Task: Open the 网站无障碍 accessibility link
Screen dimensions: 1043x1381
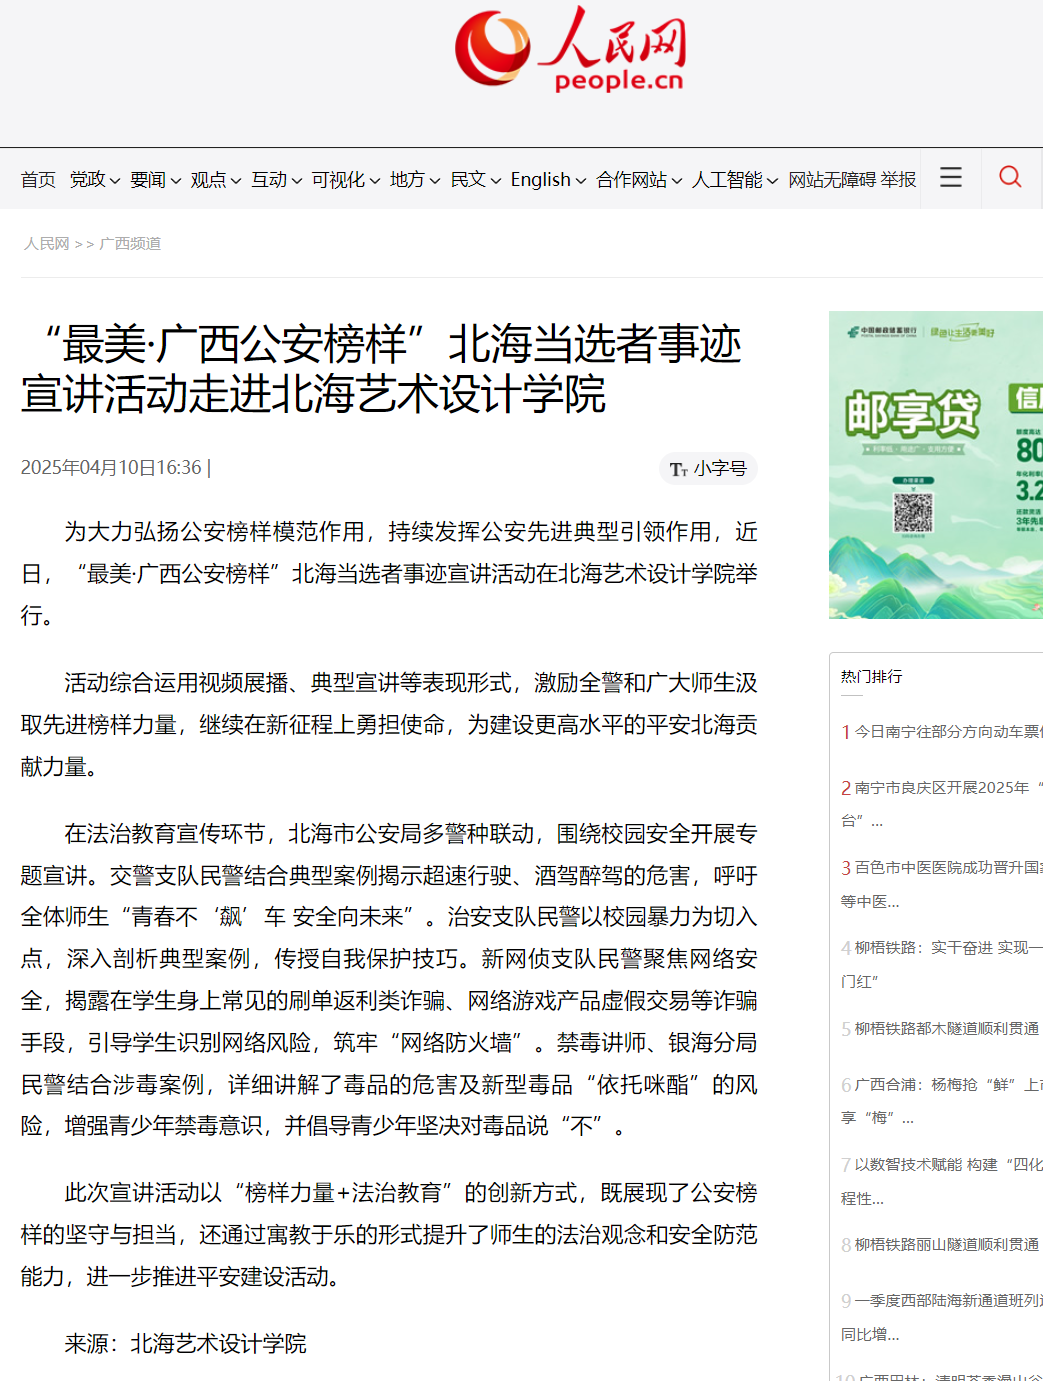Action: tap(833, 180)
